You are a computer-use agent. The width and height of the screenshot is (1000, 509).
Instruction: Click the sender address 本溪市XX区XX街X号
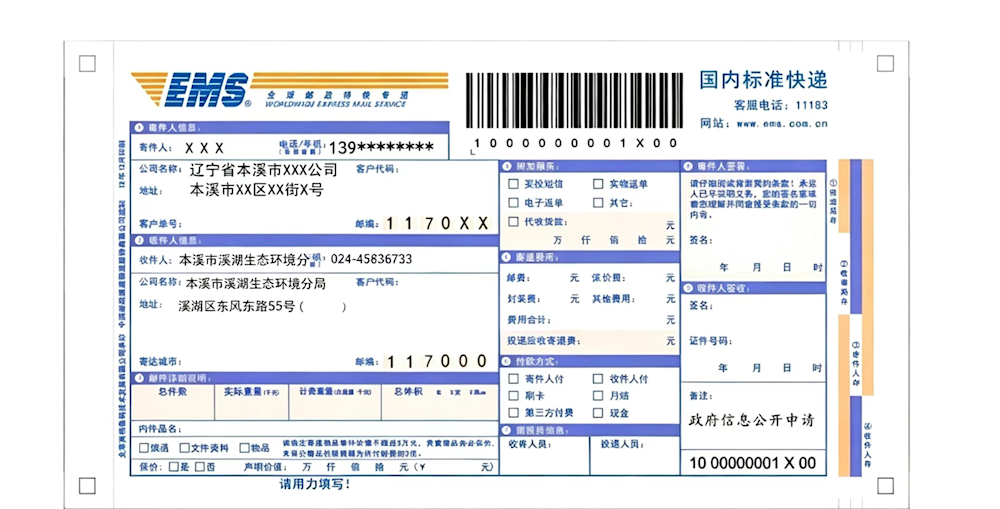click(256, 190)
